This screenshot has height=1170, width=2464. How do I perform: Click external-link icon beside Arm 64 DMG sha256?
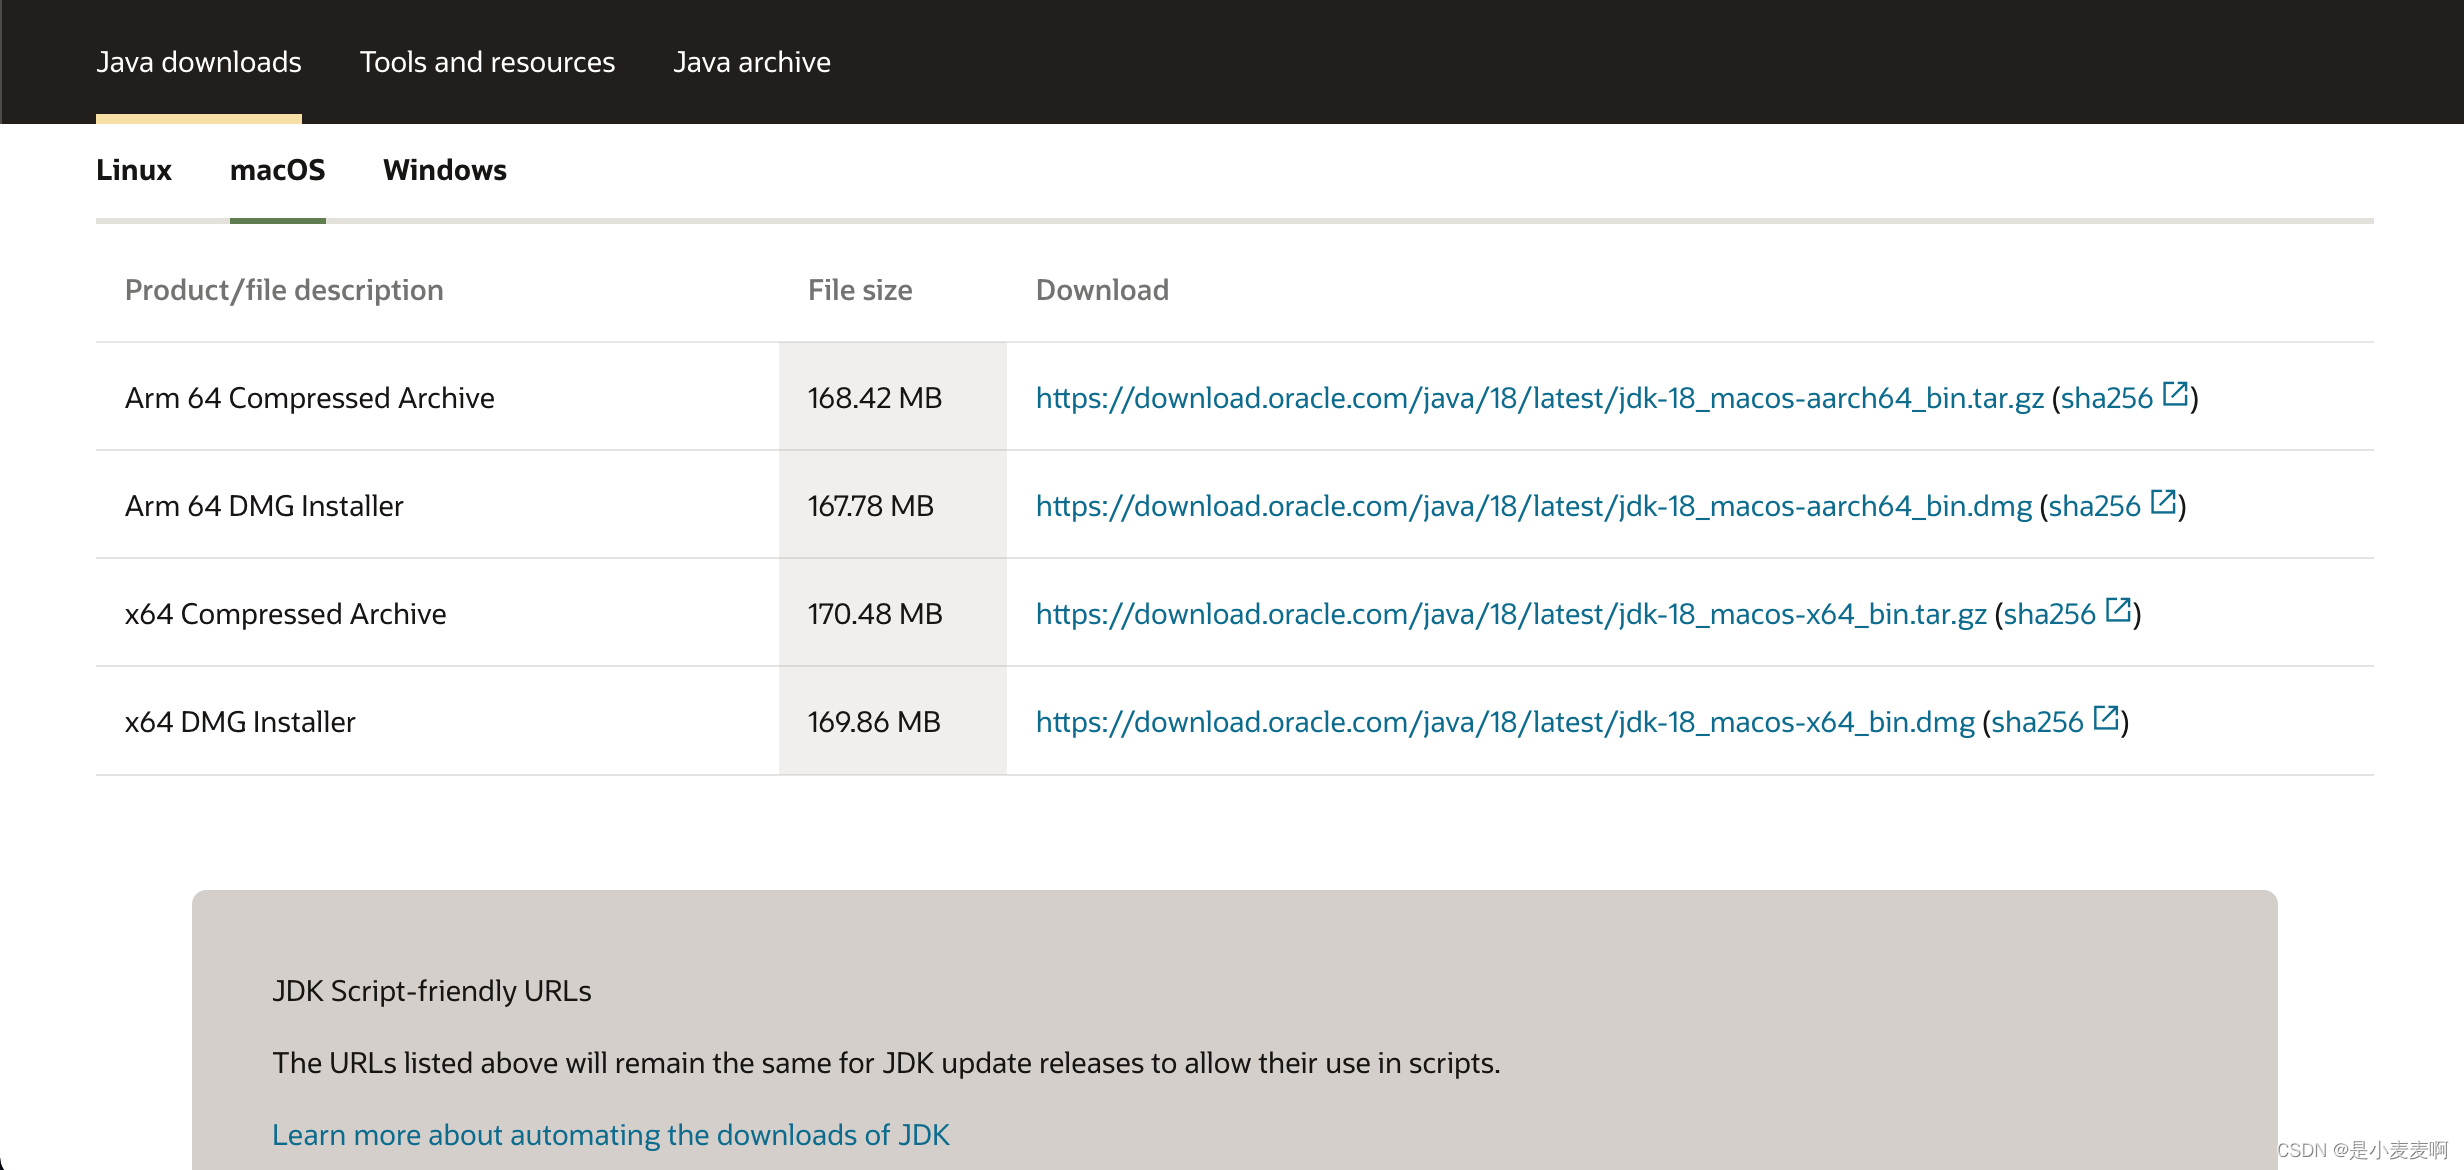coord(2163,502)
